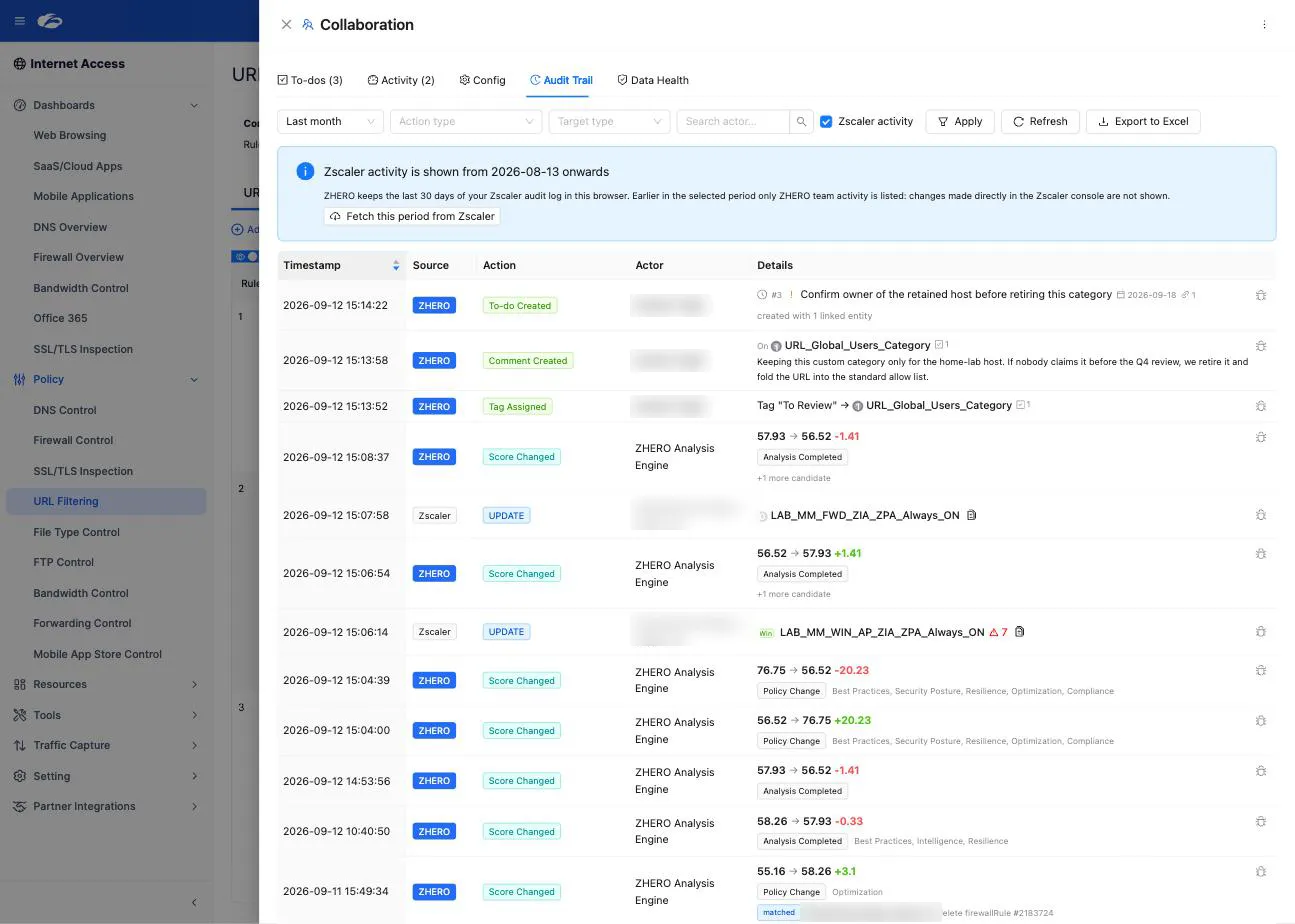1295x924 pixels.
Task: Open the Collaboration panel's more options menu
Action: tap(1264, 24)
